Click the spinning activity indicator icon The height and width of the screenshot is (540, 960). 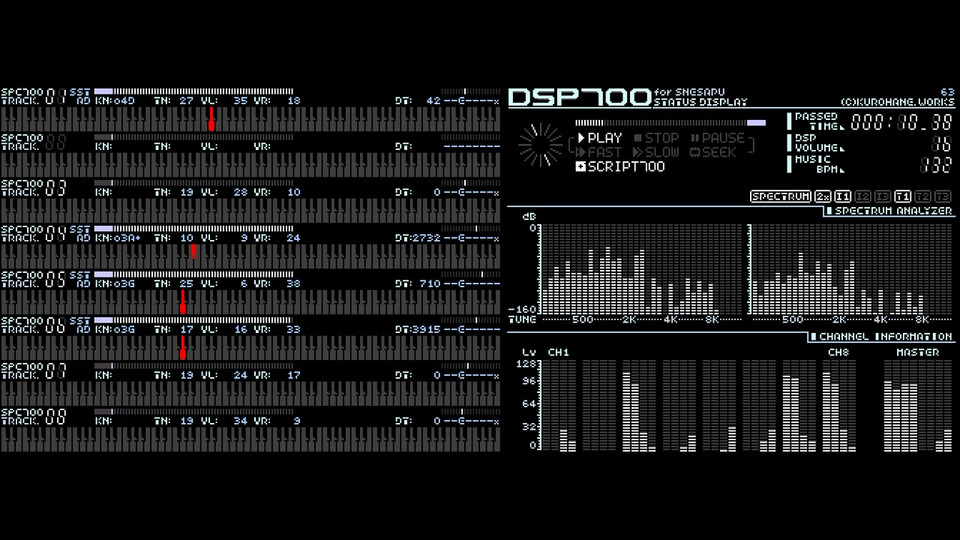pos(540,146)
